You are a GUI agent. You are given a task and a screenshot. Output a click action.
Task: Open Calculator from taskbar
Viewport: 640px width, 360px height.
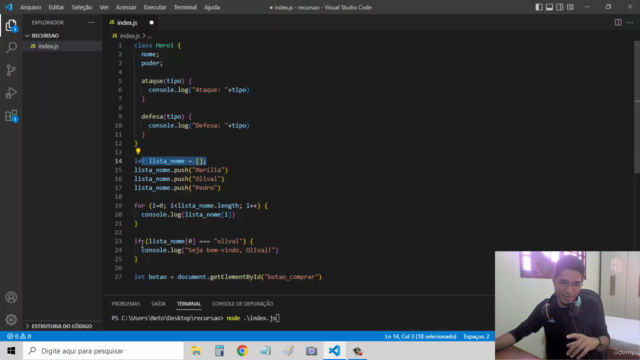click(219, 351)
